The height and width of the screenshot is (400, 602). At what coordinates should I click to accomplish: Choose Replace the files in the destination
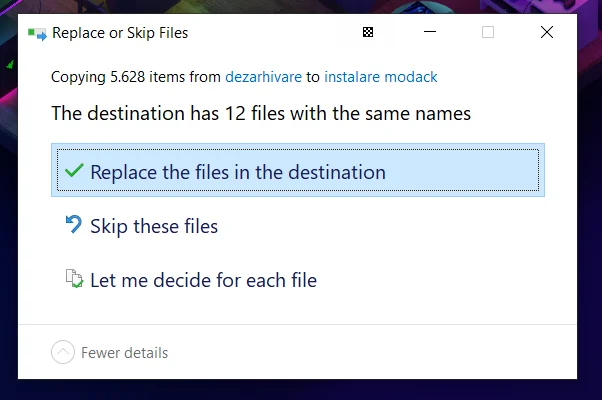[x=298, y=170]
